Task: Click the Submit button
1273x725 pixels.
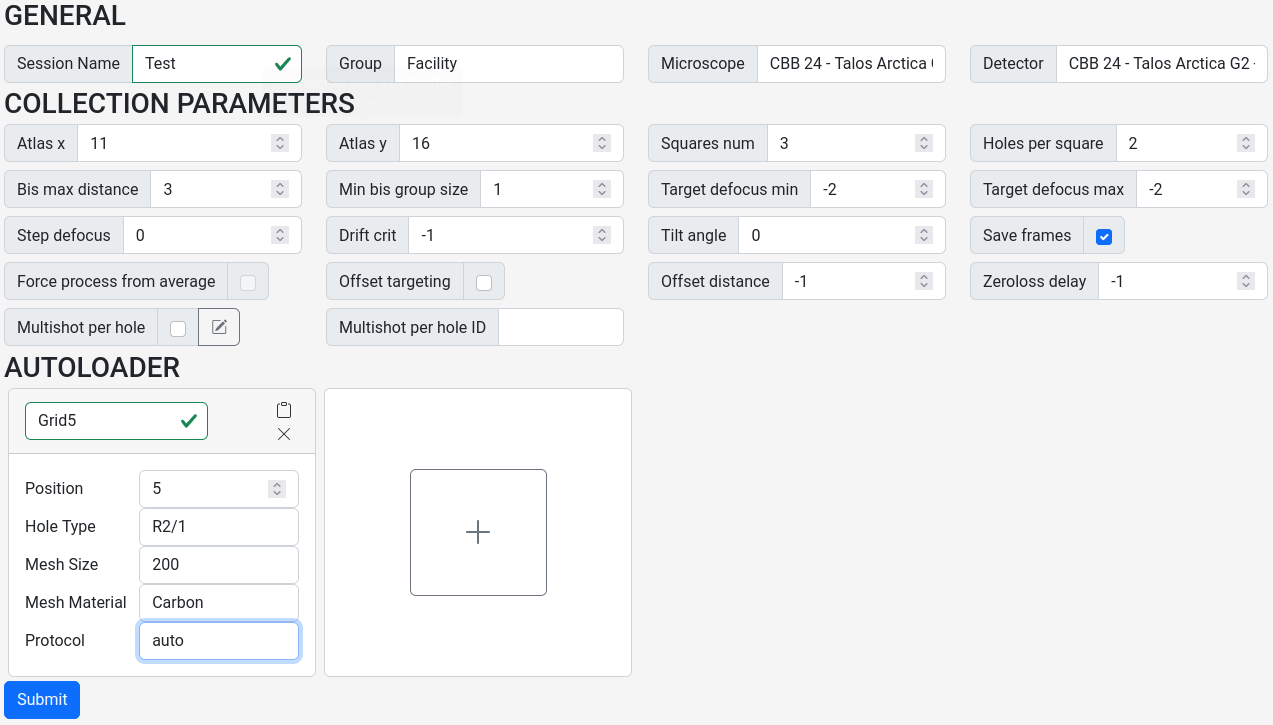Action: 41,699
